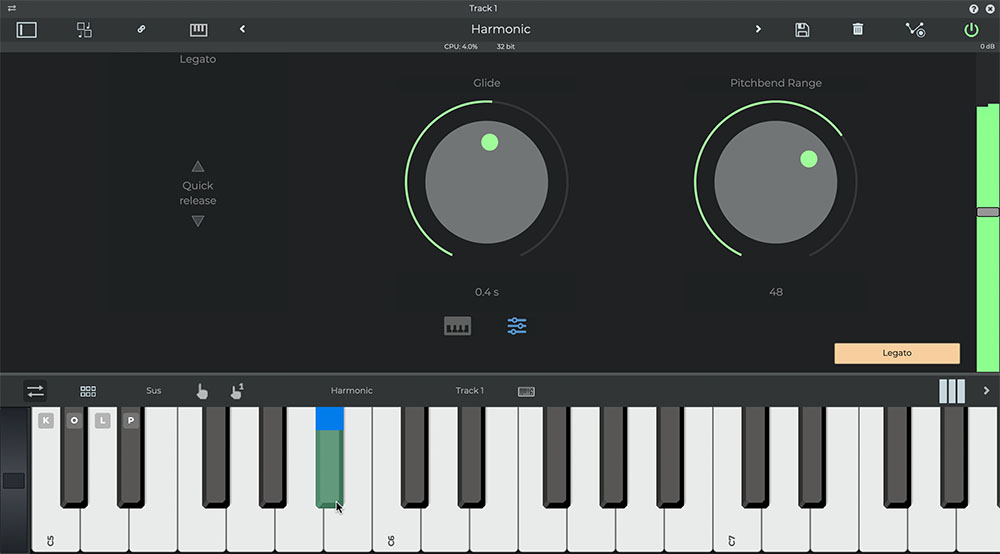This screenshot has width=1000, height=554.
Task: Click the Track 1 label in keyboard bar
Action: pyautogui.click(x=469, y=391)
